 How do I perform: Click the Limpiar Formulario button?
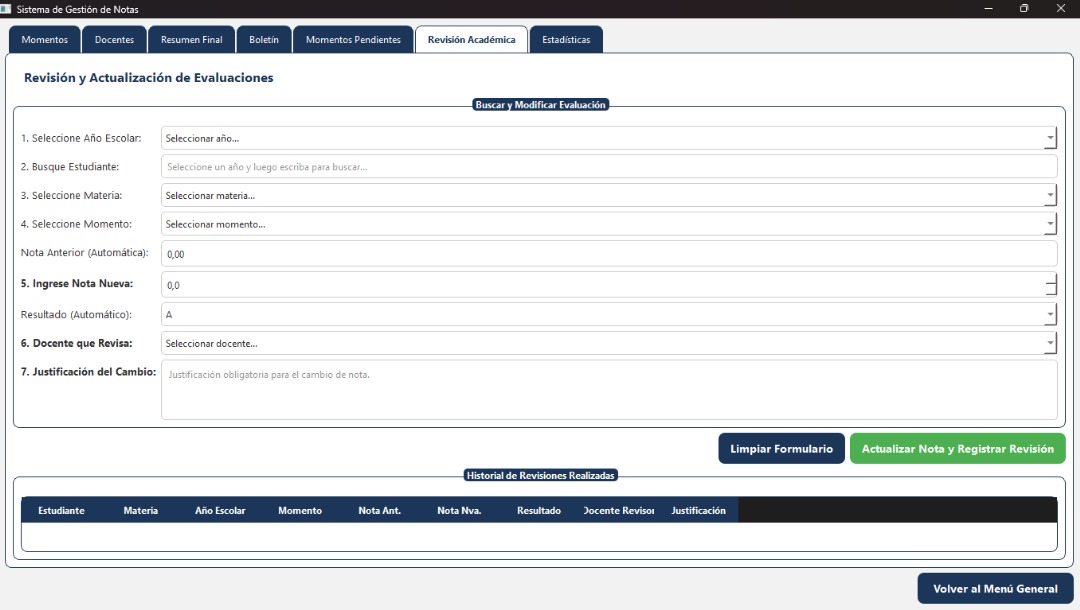[781, 449]
